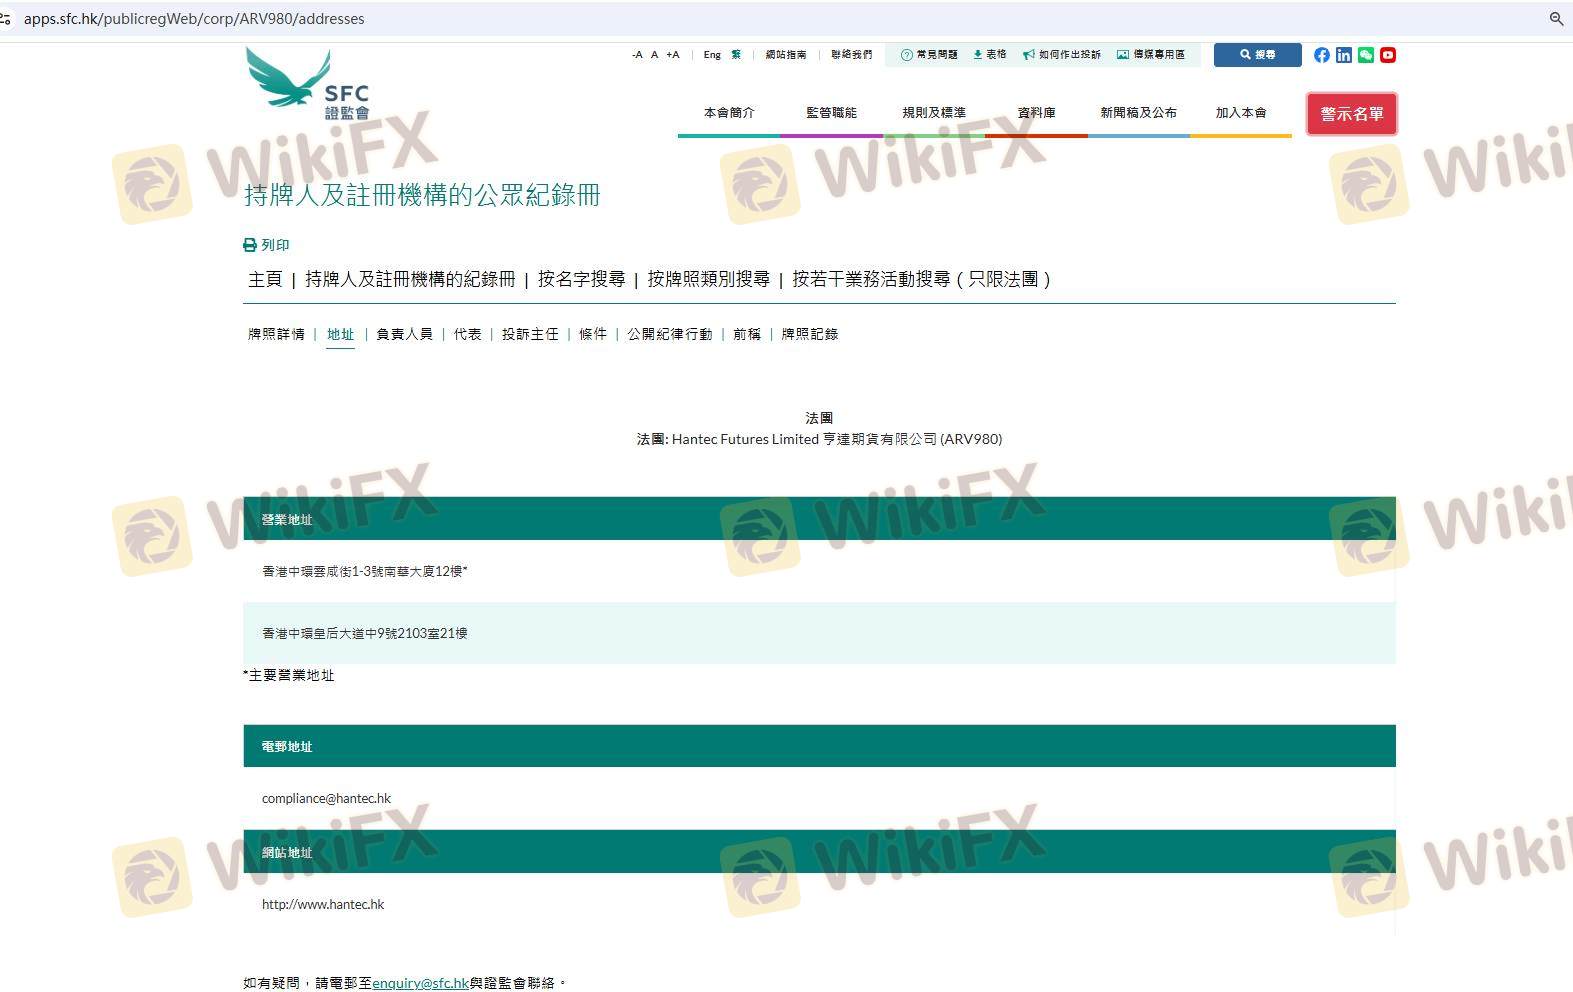Open the SFC Facebook page icon
Screen dimensions: 1573x992
(1322, 55)
